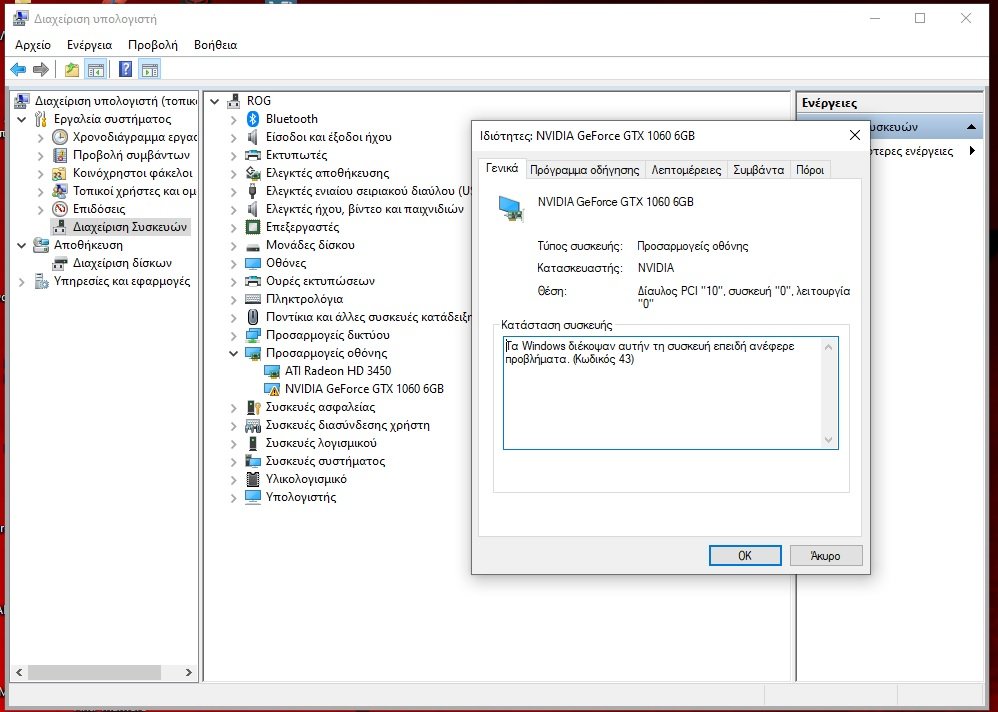Image resolution: width=998 pixels, height=712 pixels.
Task: Click the Μονάδες δίσκου drive icon
Action: 253,246
